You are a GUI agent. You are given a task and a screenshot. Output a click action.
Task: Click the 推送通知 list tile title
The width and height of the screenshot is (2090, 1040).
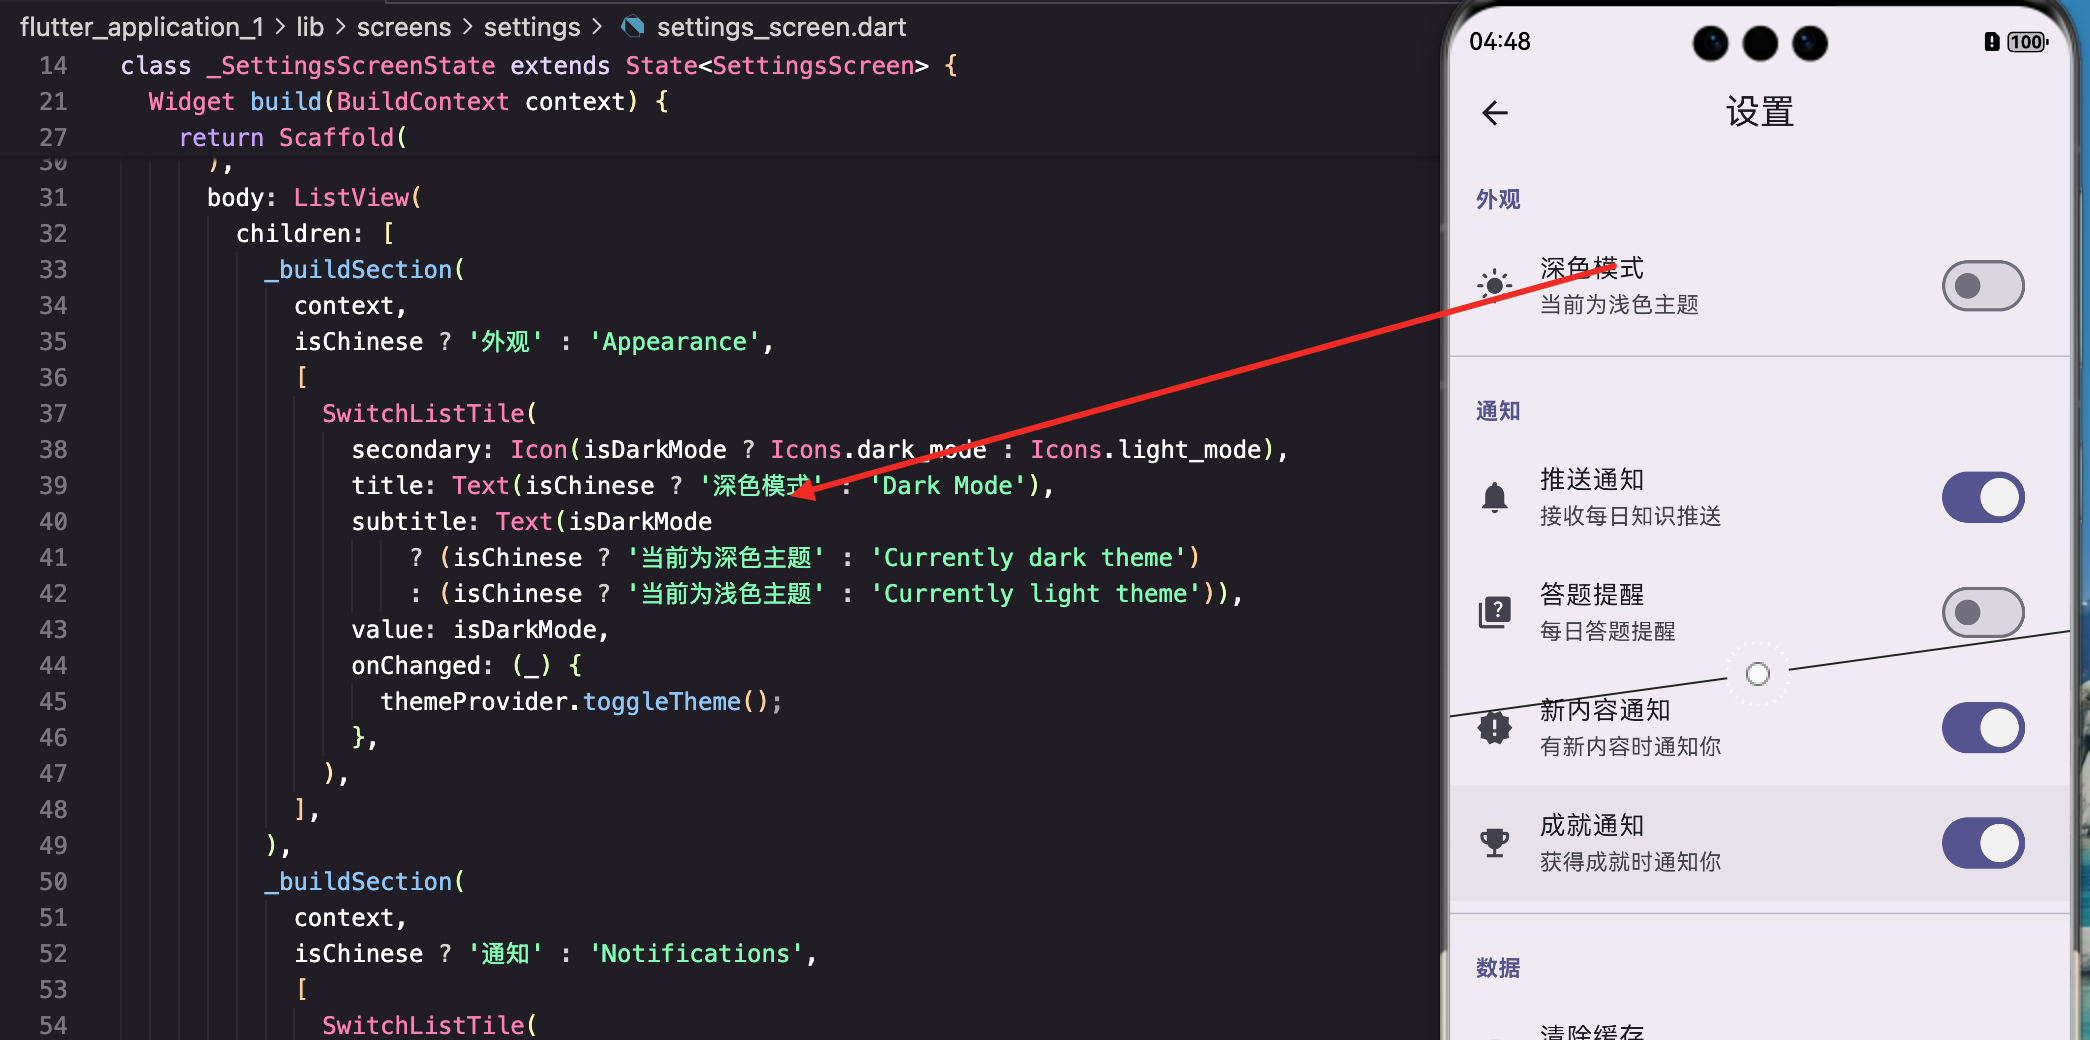(x=1592, y=480)
